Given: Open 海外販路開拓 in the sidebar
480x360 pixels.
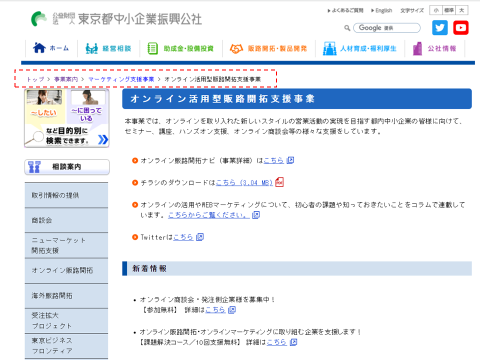Looking at the screenshot, I should pos(66,296).
